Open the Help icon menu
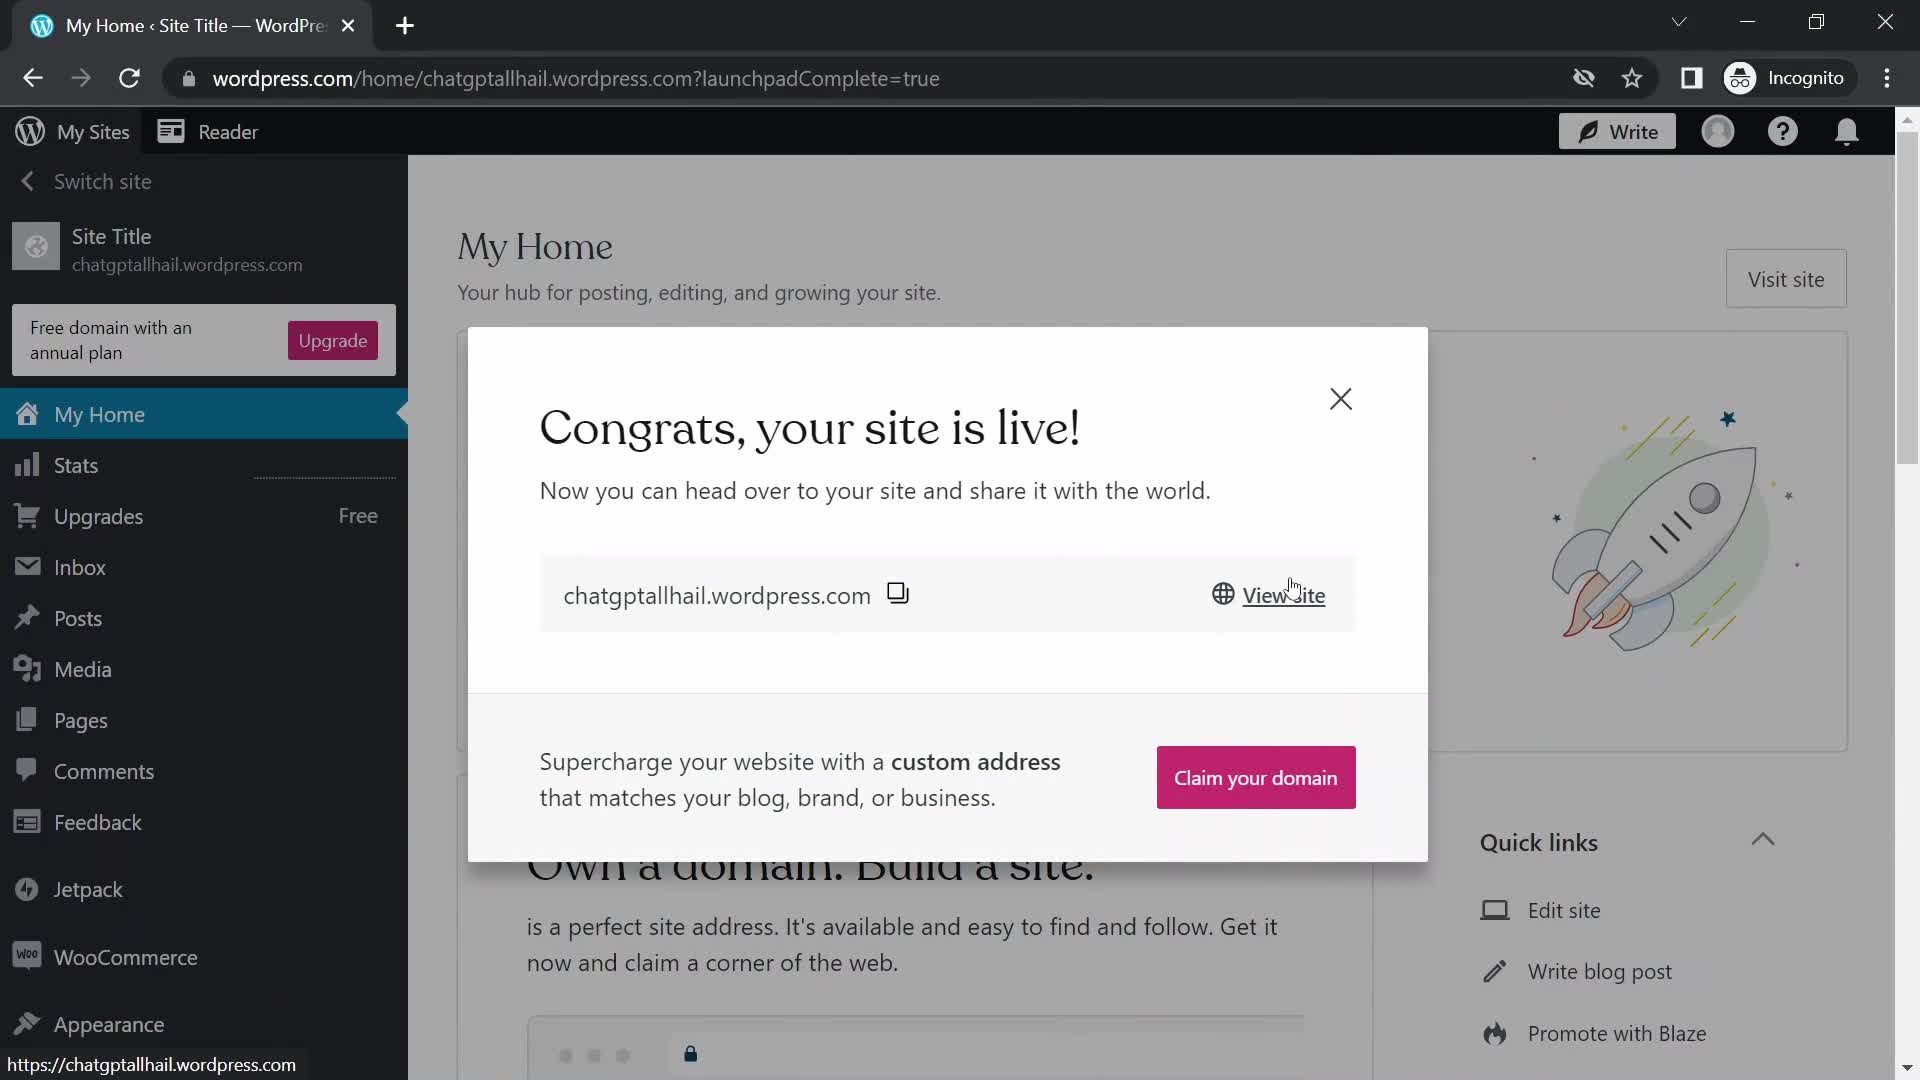 coord(1782,131)
